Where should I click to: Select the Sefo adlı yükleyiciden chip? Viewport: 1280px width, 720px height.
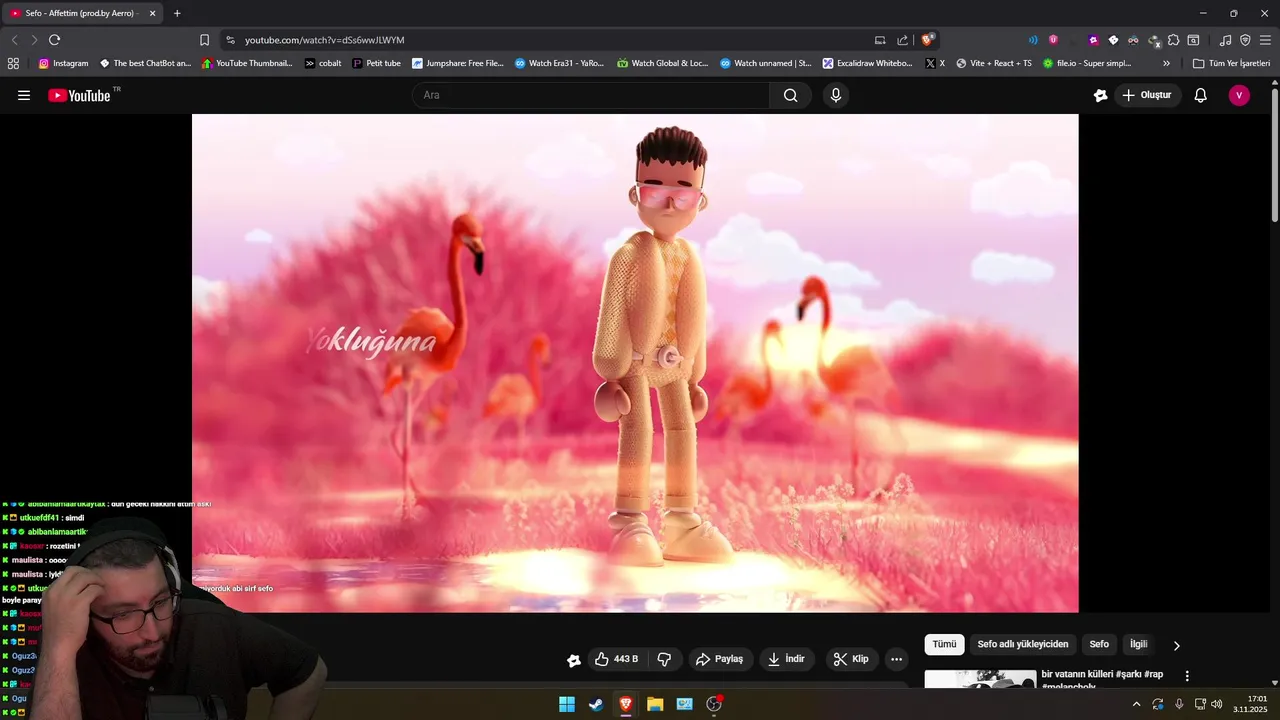tap(1023, 645)
